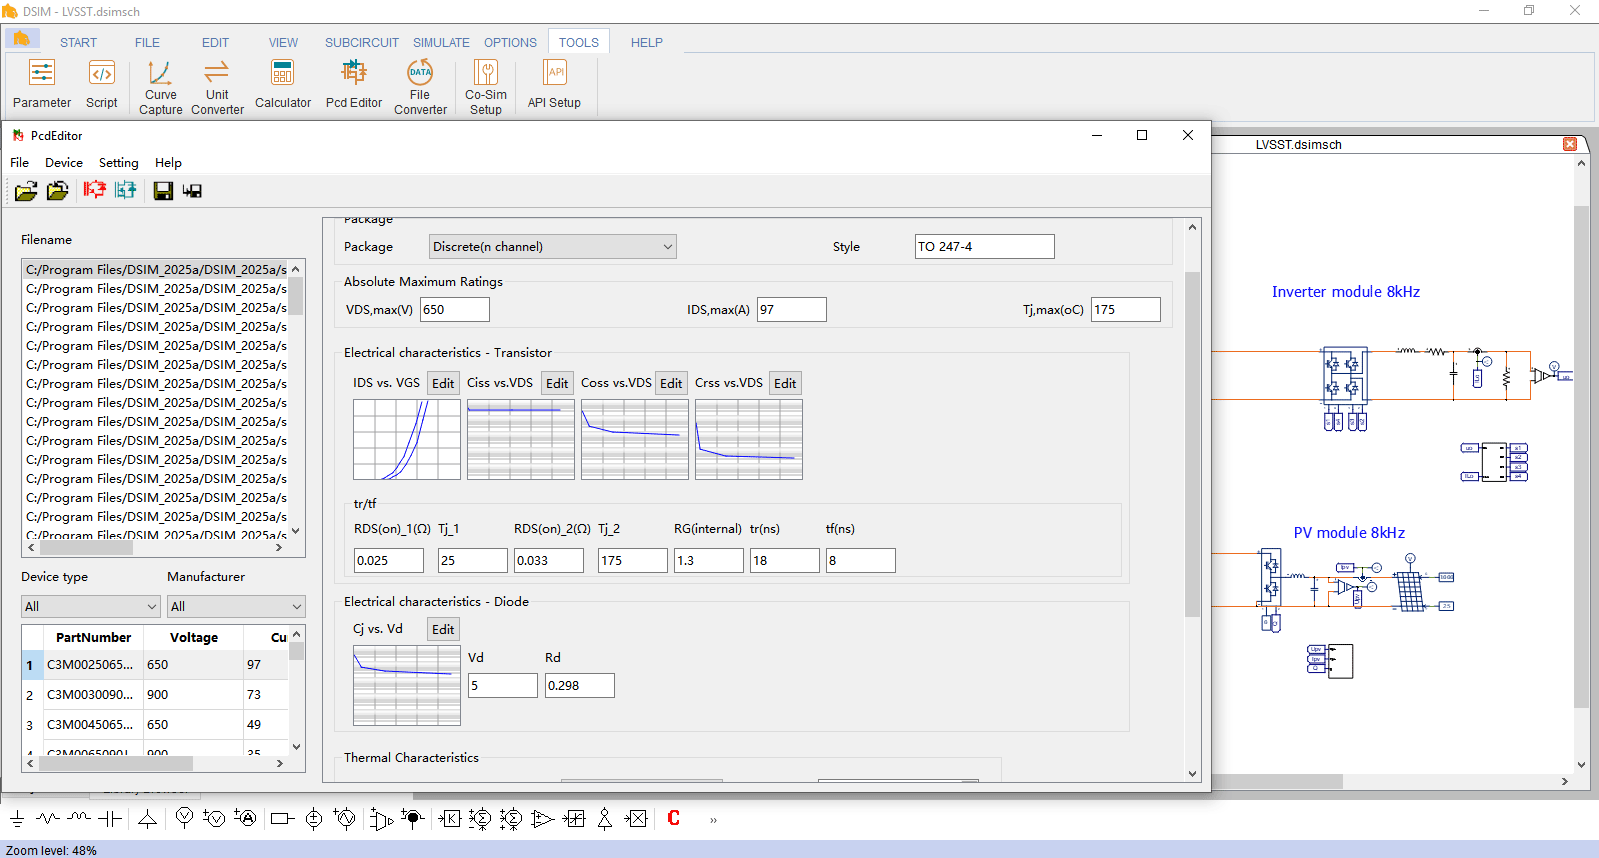Click the PcdEditor form's vertical scrollbar thumb

coord(1192,440)
